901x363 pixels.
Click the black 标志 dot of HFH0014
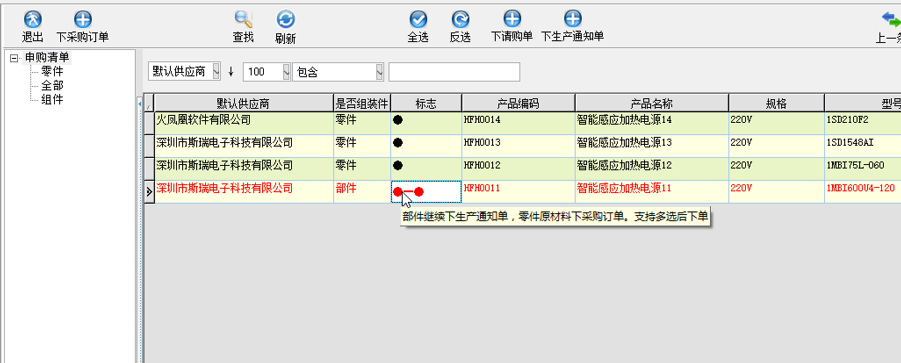pos(398,120)
